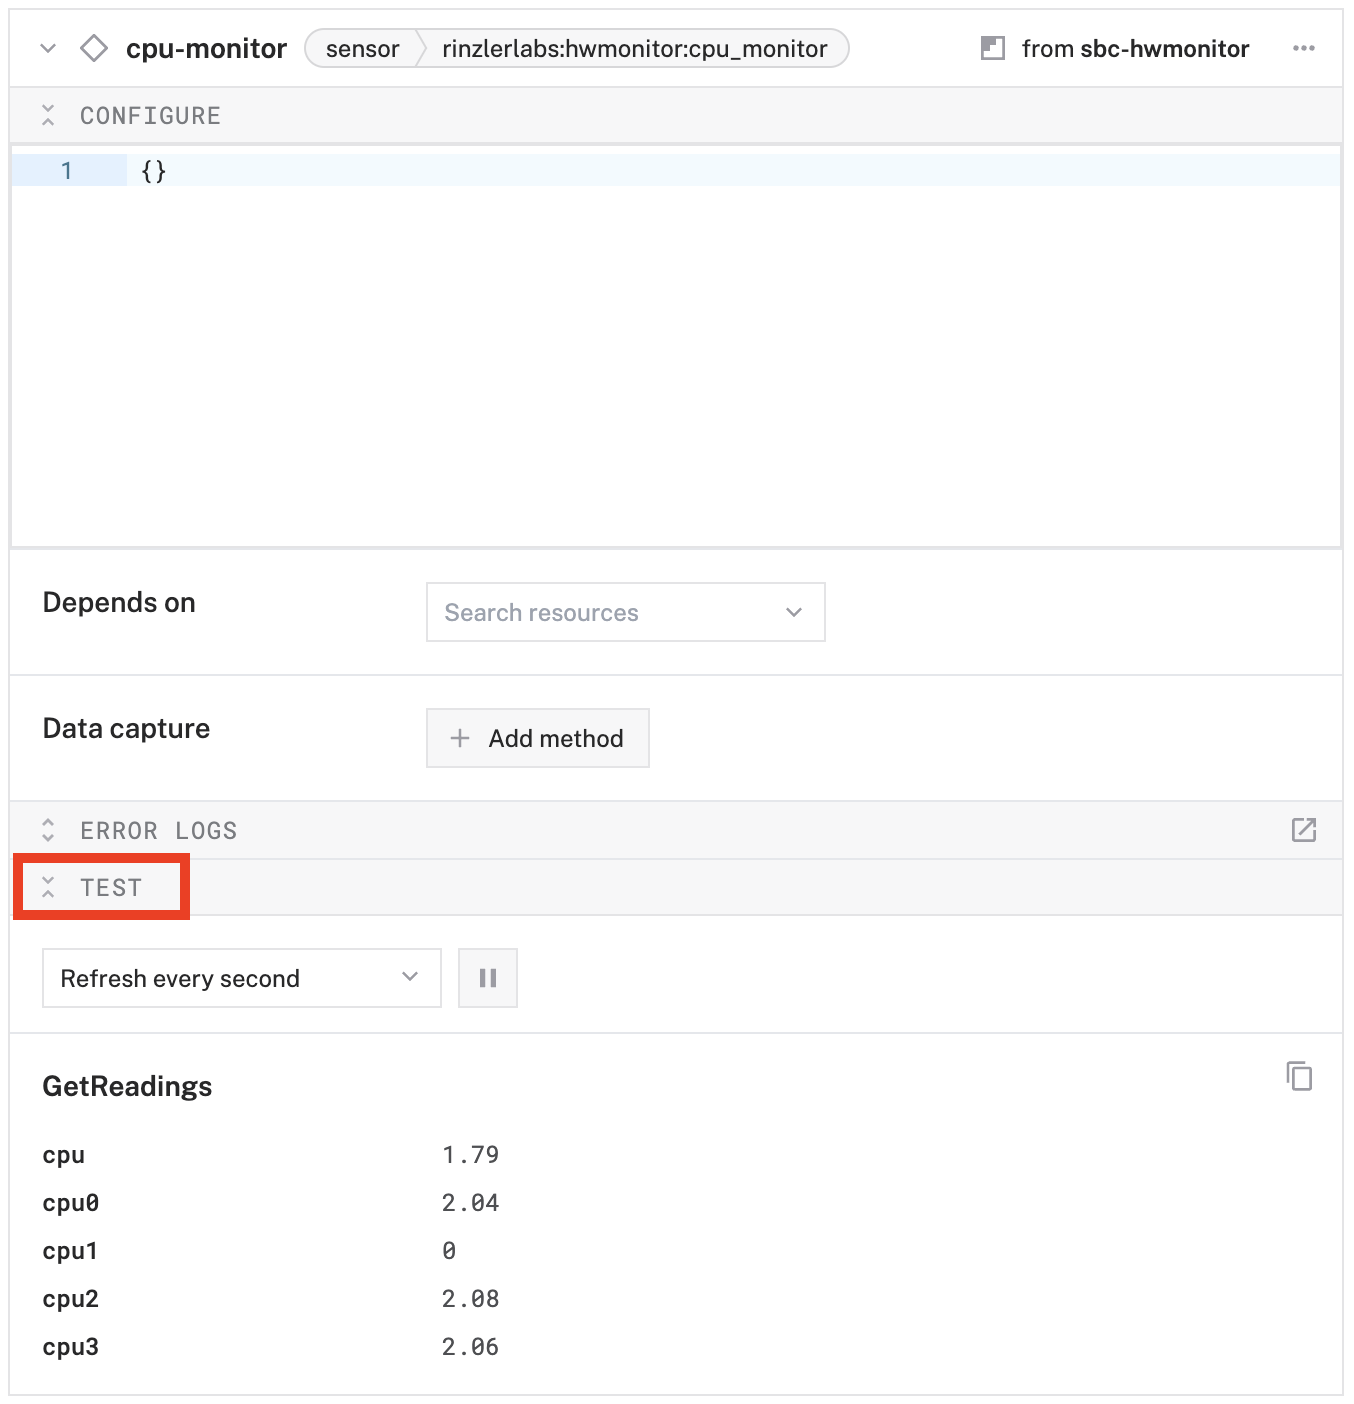1354x1404 pixels.
Task: Click the cpu reading value 1.79
Action: coord(470,1155)
